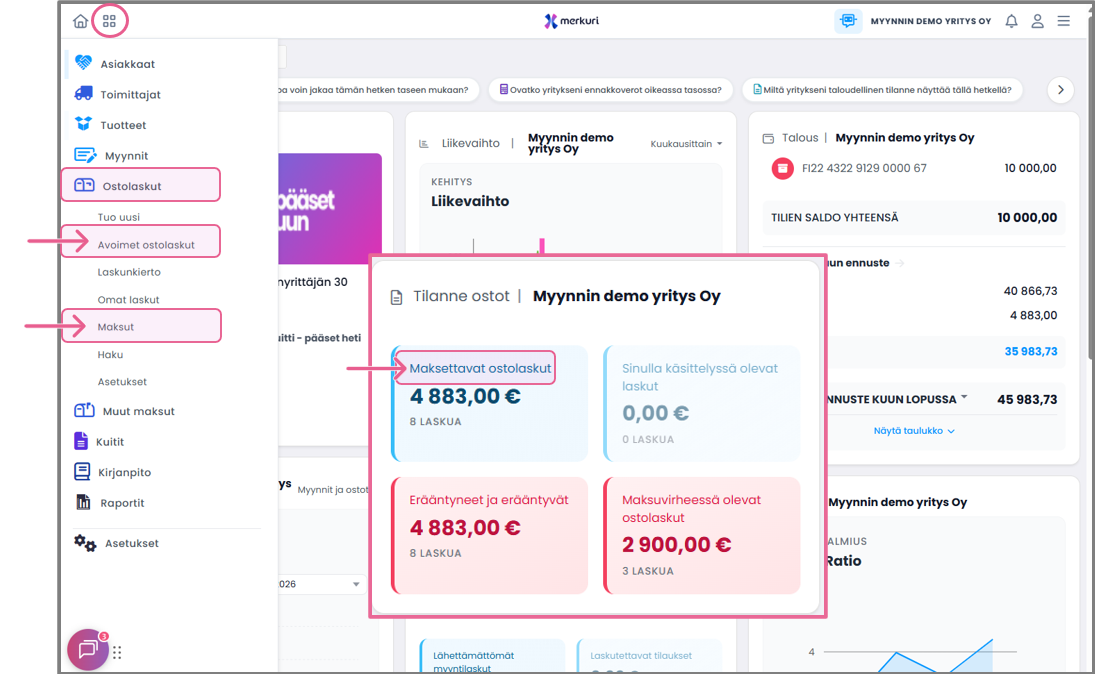Expand the Kuukausittain period dropdown
The width and height of the screenshot is (1095, 674).
coord(686,143)
